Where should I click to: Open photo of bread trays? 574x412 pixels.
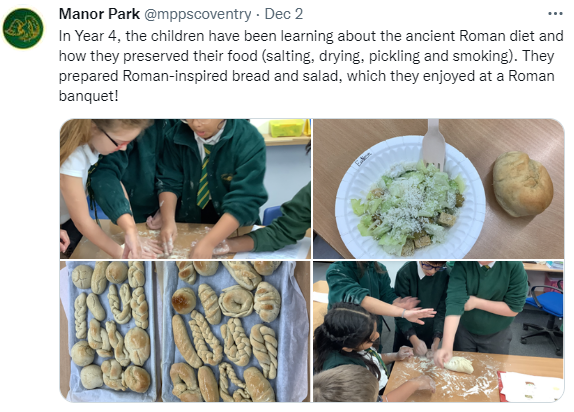tap(185, 331)
